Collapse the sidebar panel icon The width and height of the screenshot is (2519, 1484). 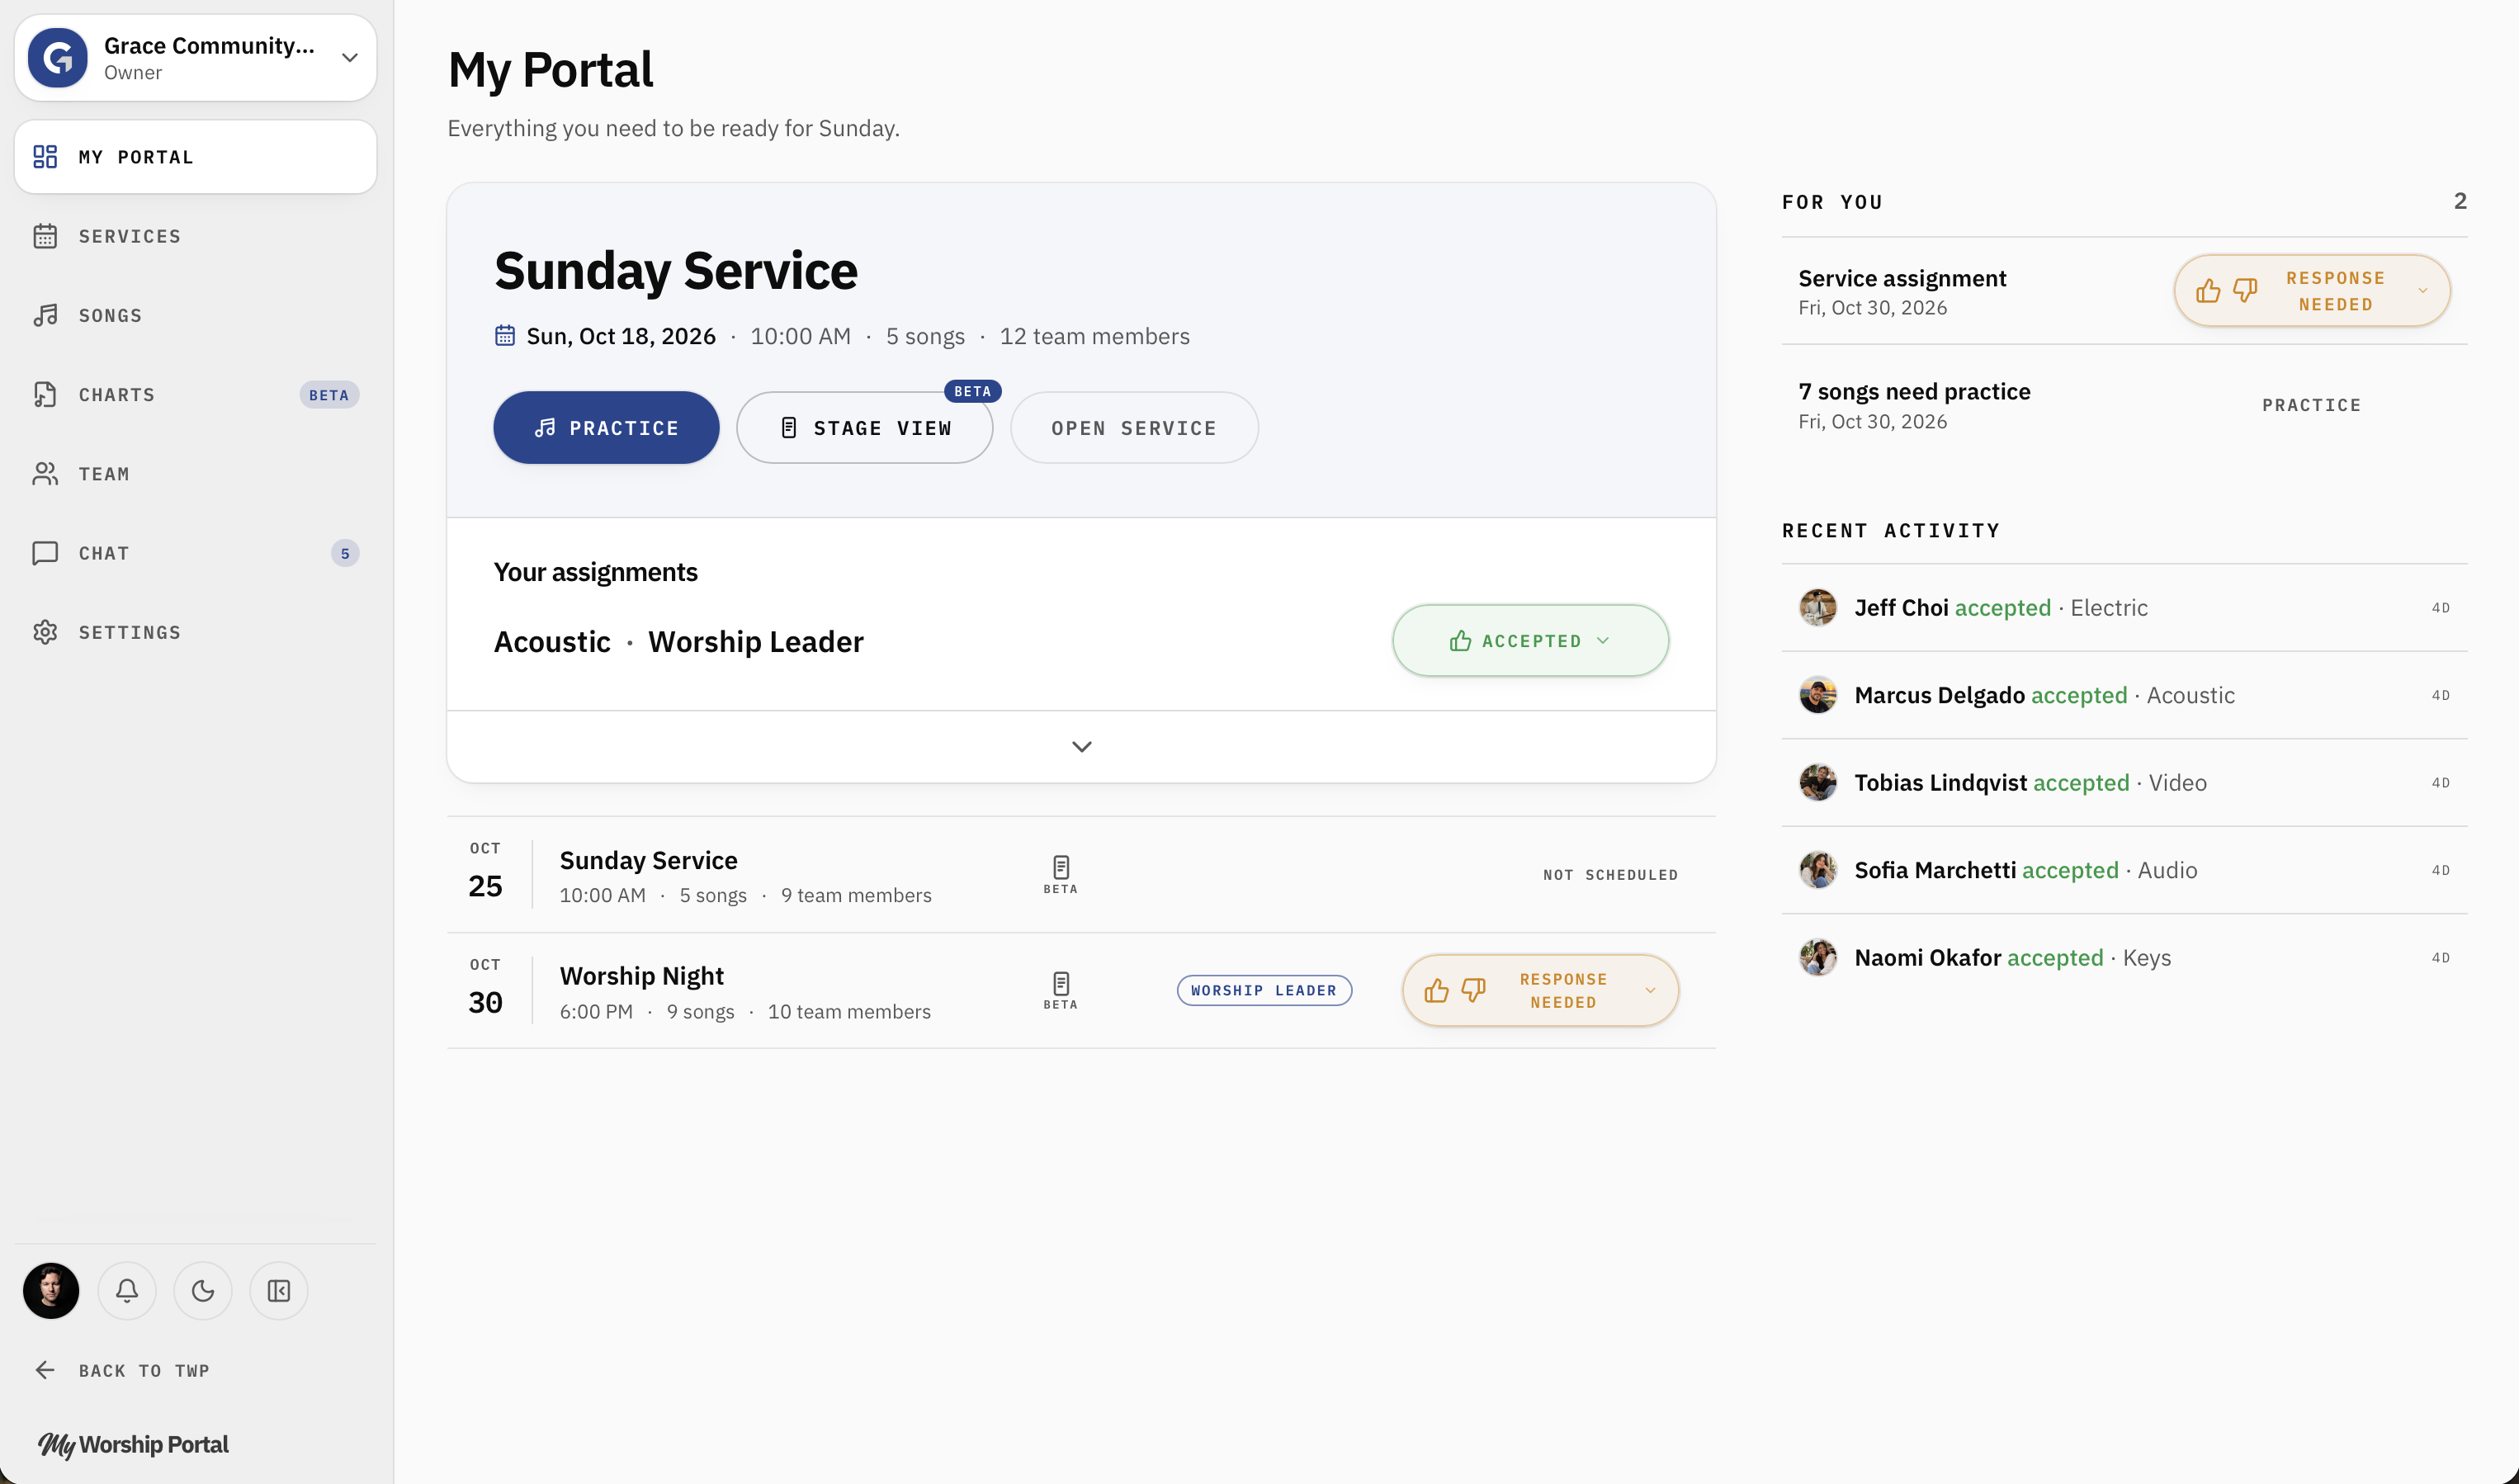[279, 1290]
